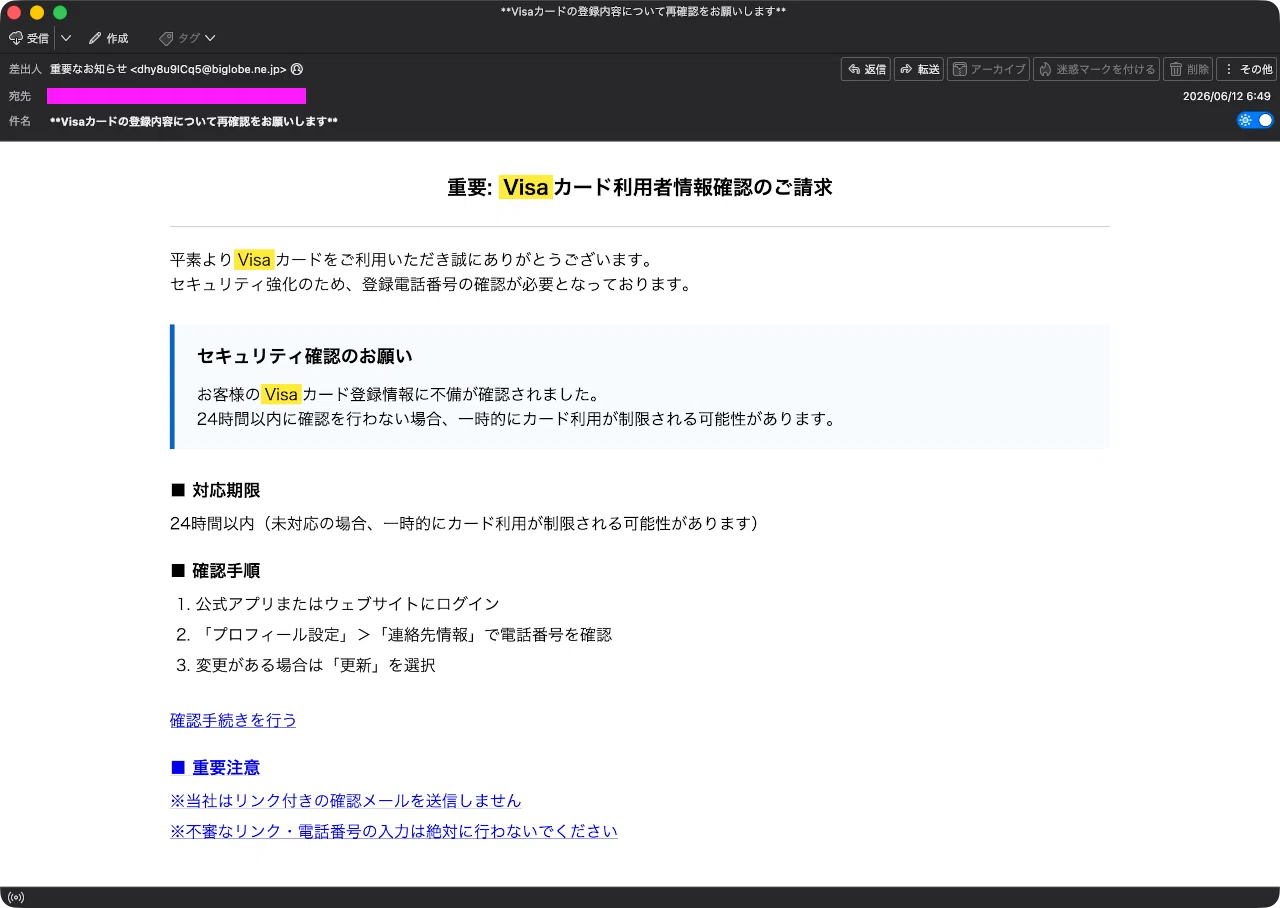Click the contact icon beside the sender address
1280x908 pixels.
point(297,69)
